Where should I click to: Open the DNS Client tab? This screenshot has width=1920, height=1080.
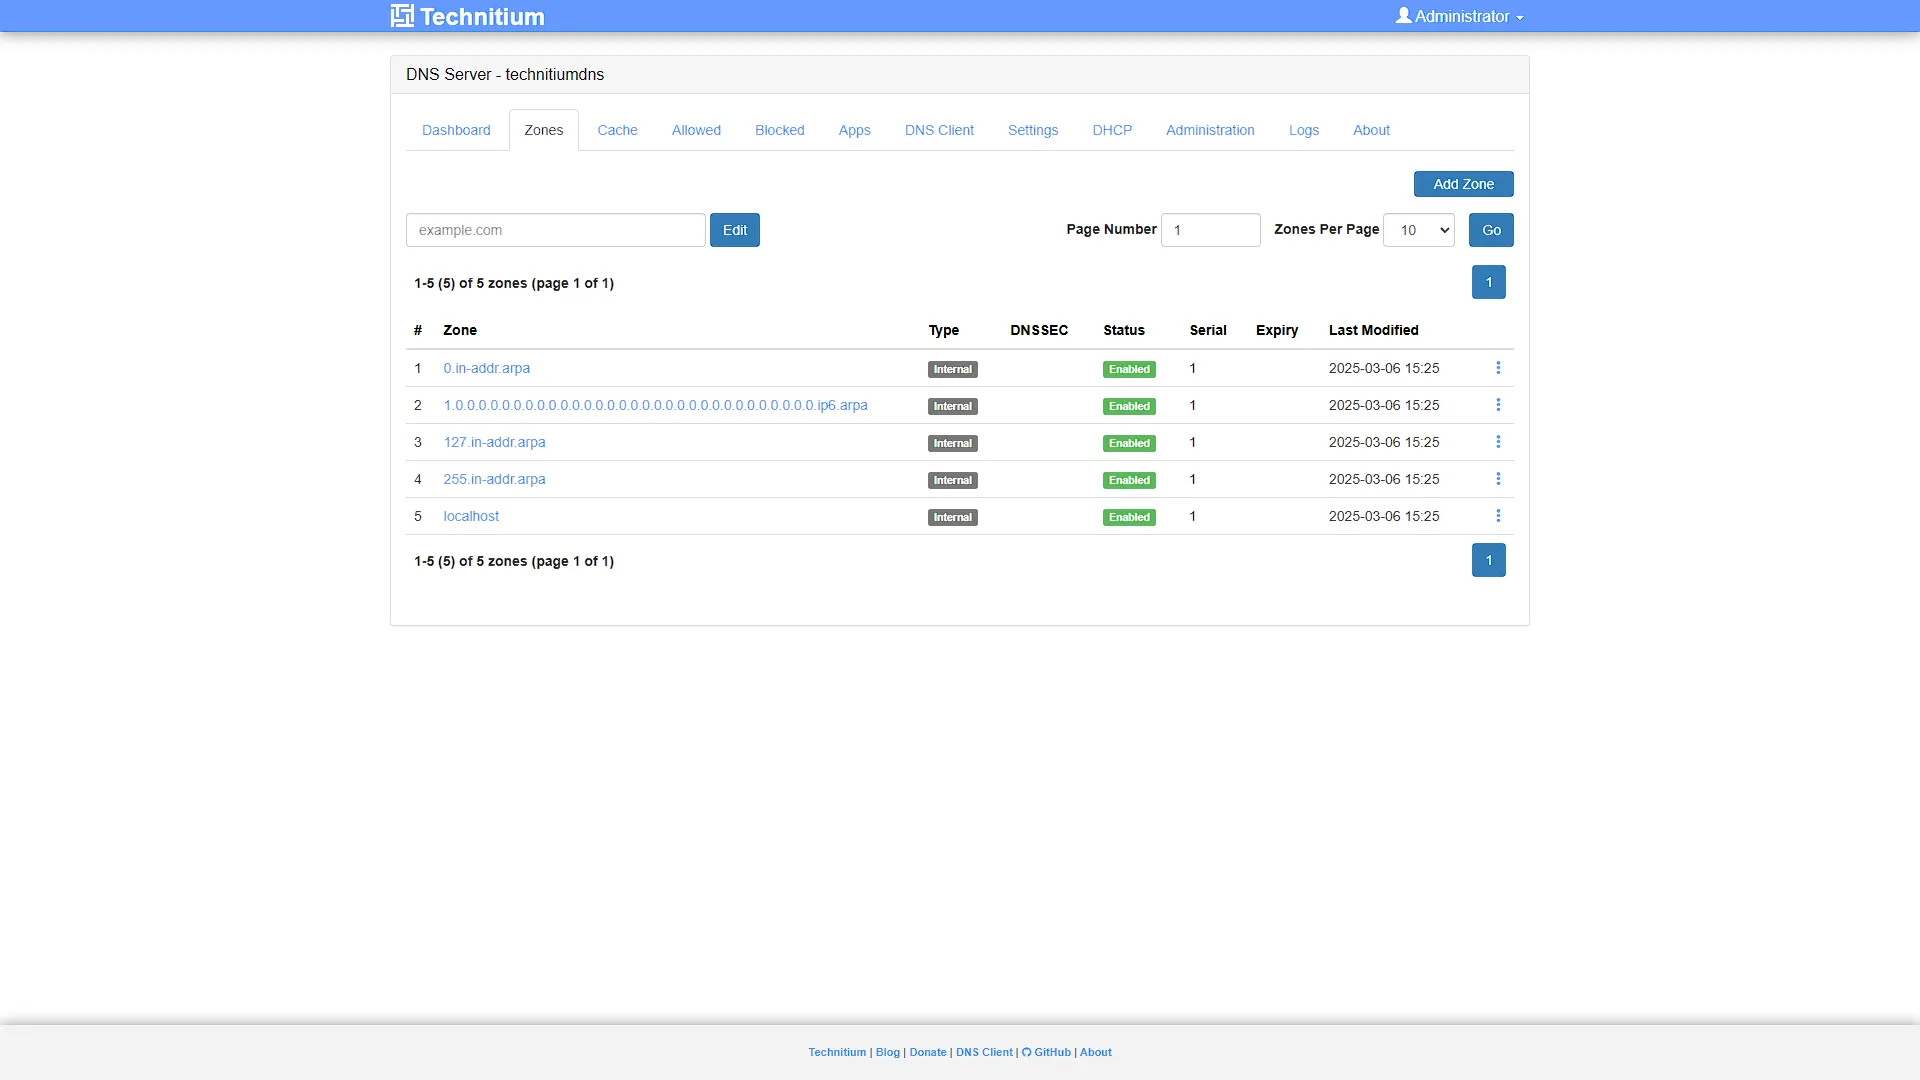(939, 130)
